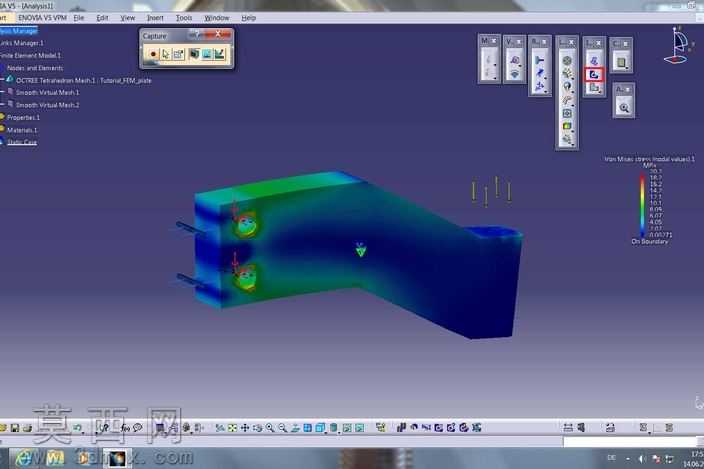This screenshot has height=469, width=704.
Task: Show the Deformation image icon
Action: point(594,61)
